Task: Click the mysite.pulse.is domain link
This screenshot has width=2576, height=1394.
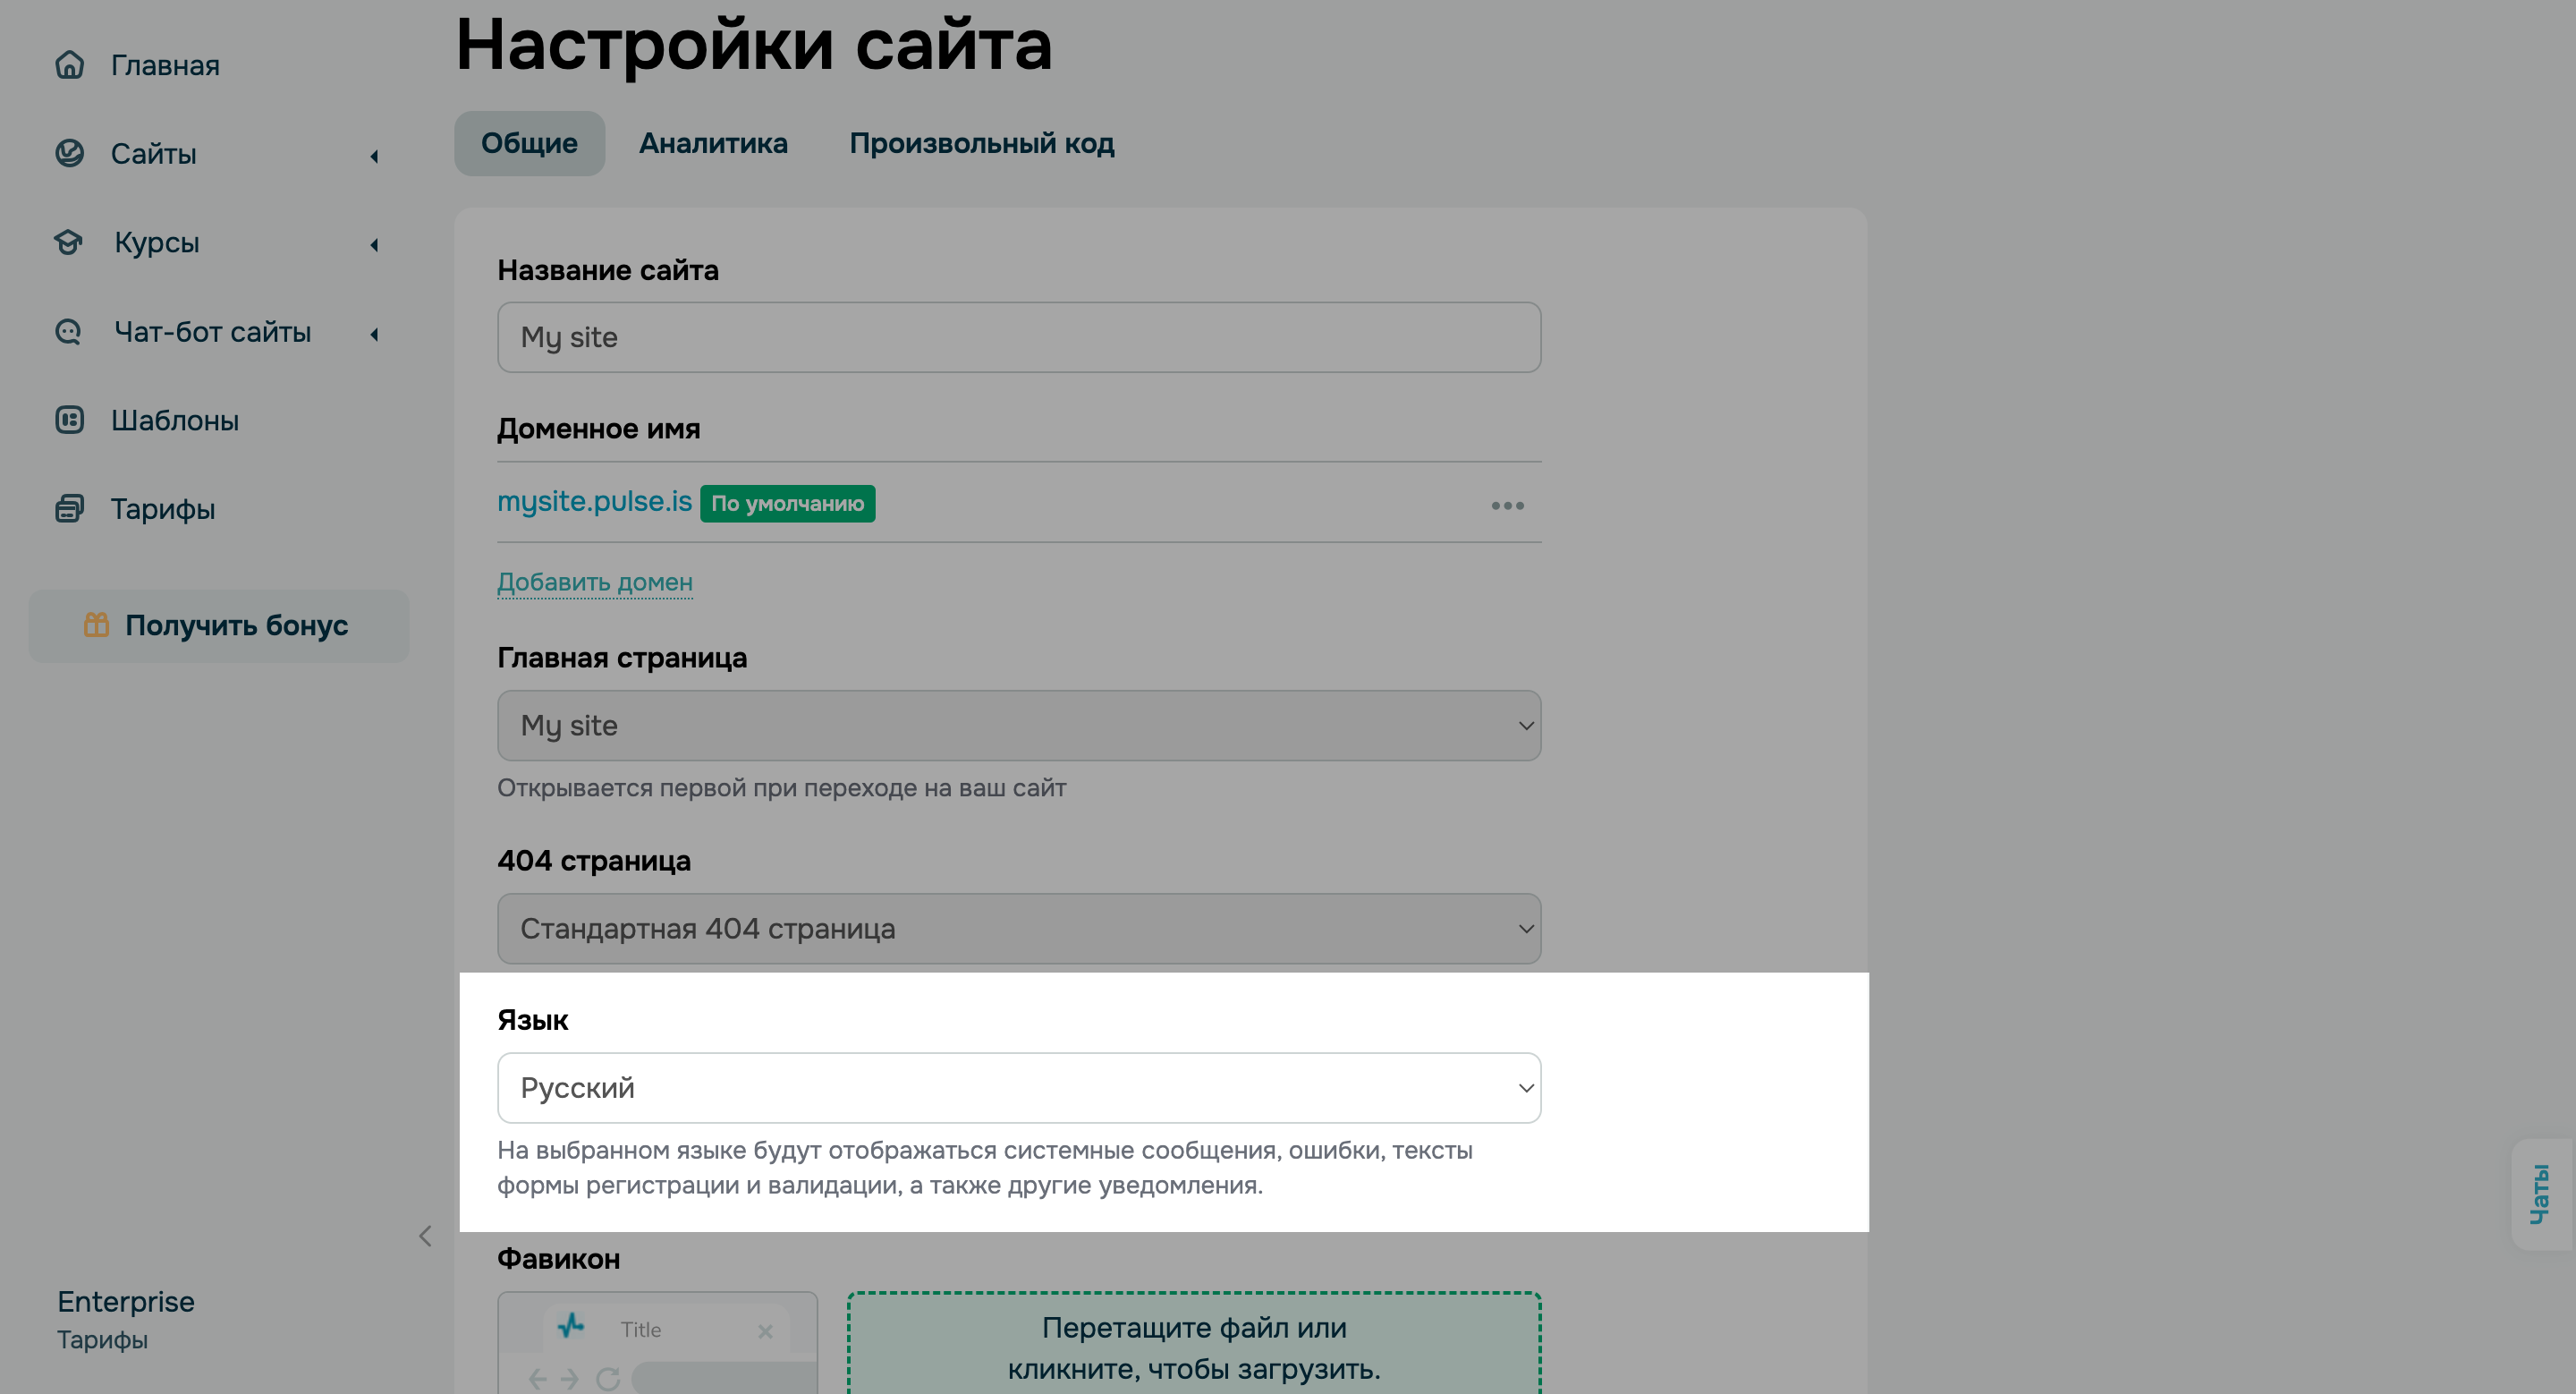Action: point(595,501)
